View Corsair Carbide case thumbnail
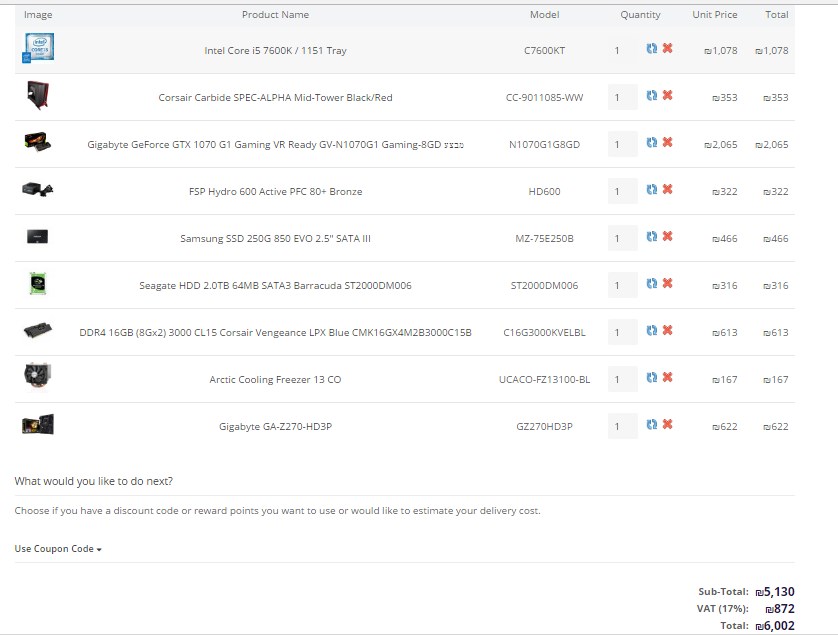The width and height of the screenshot is (838, 635). pos(38,95)
